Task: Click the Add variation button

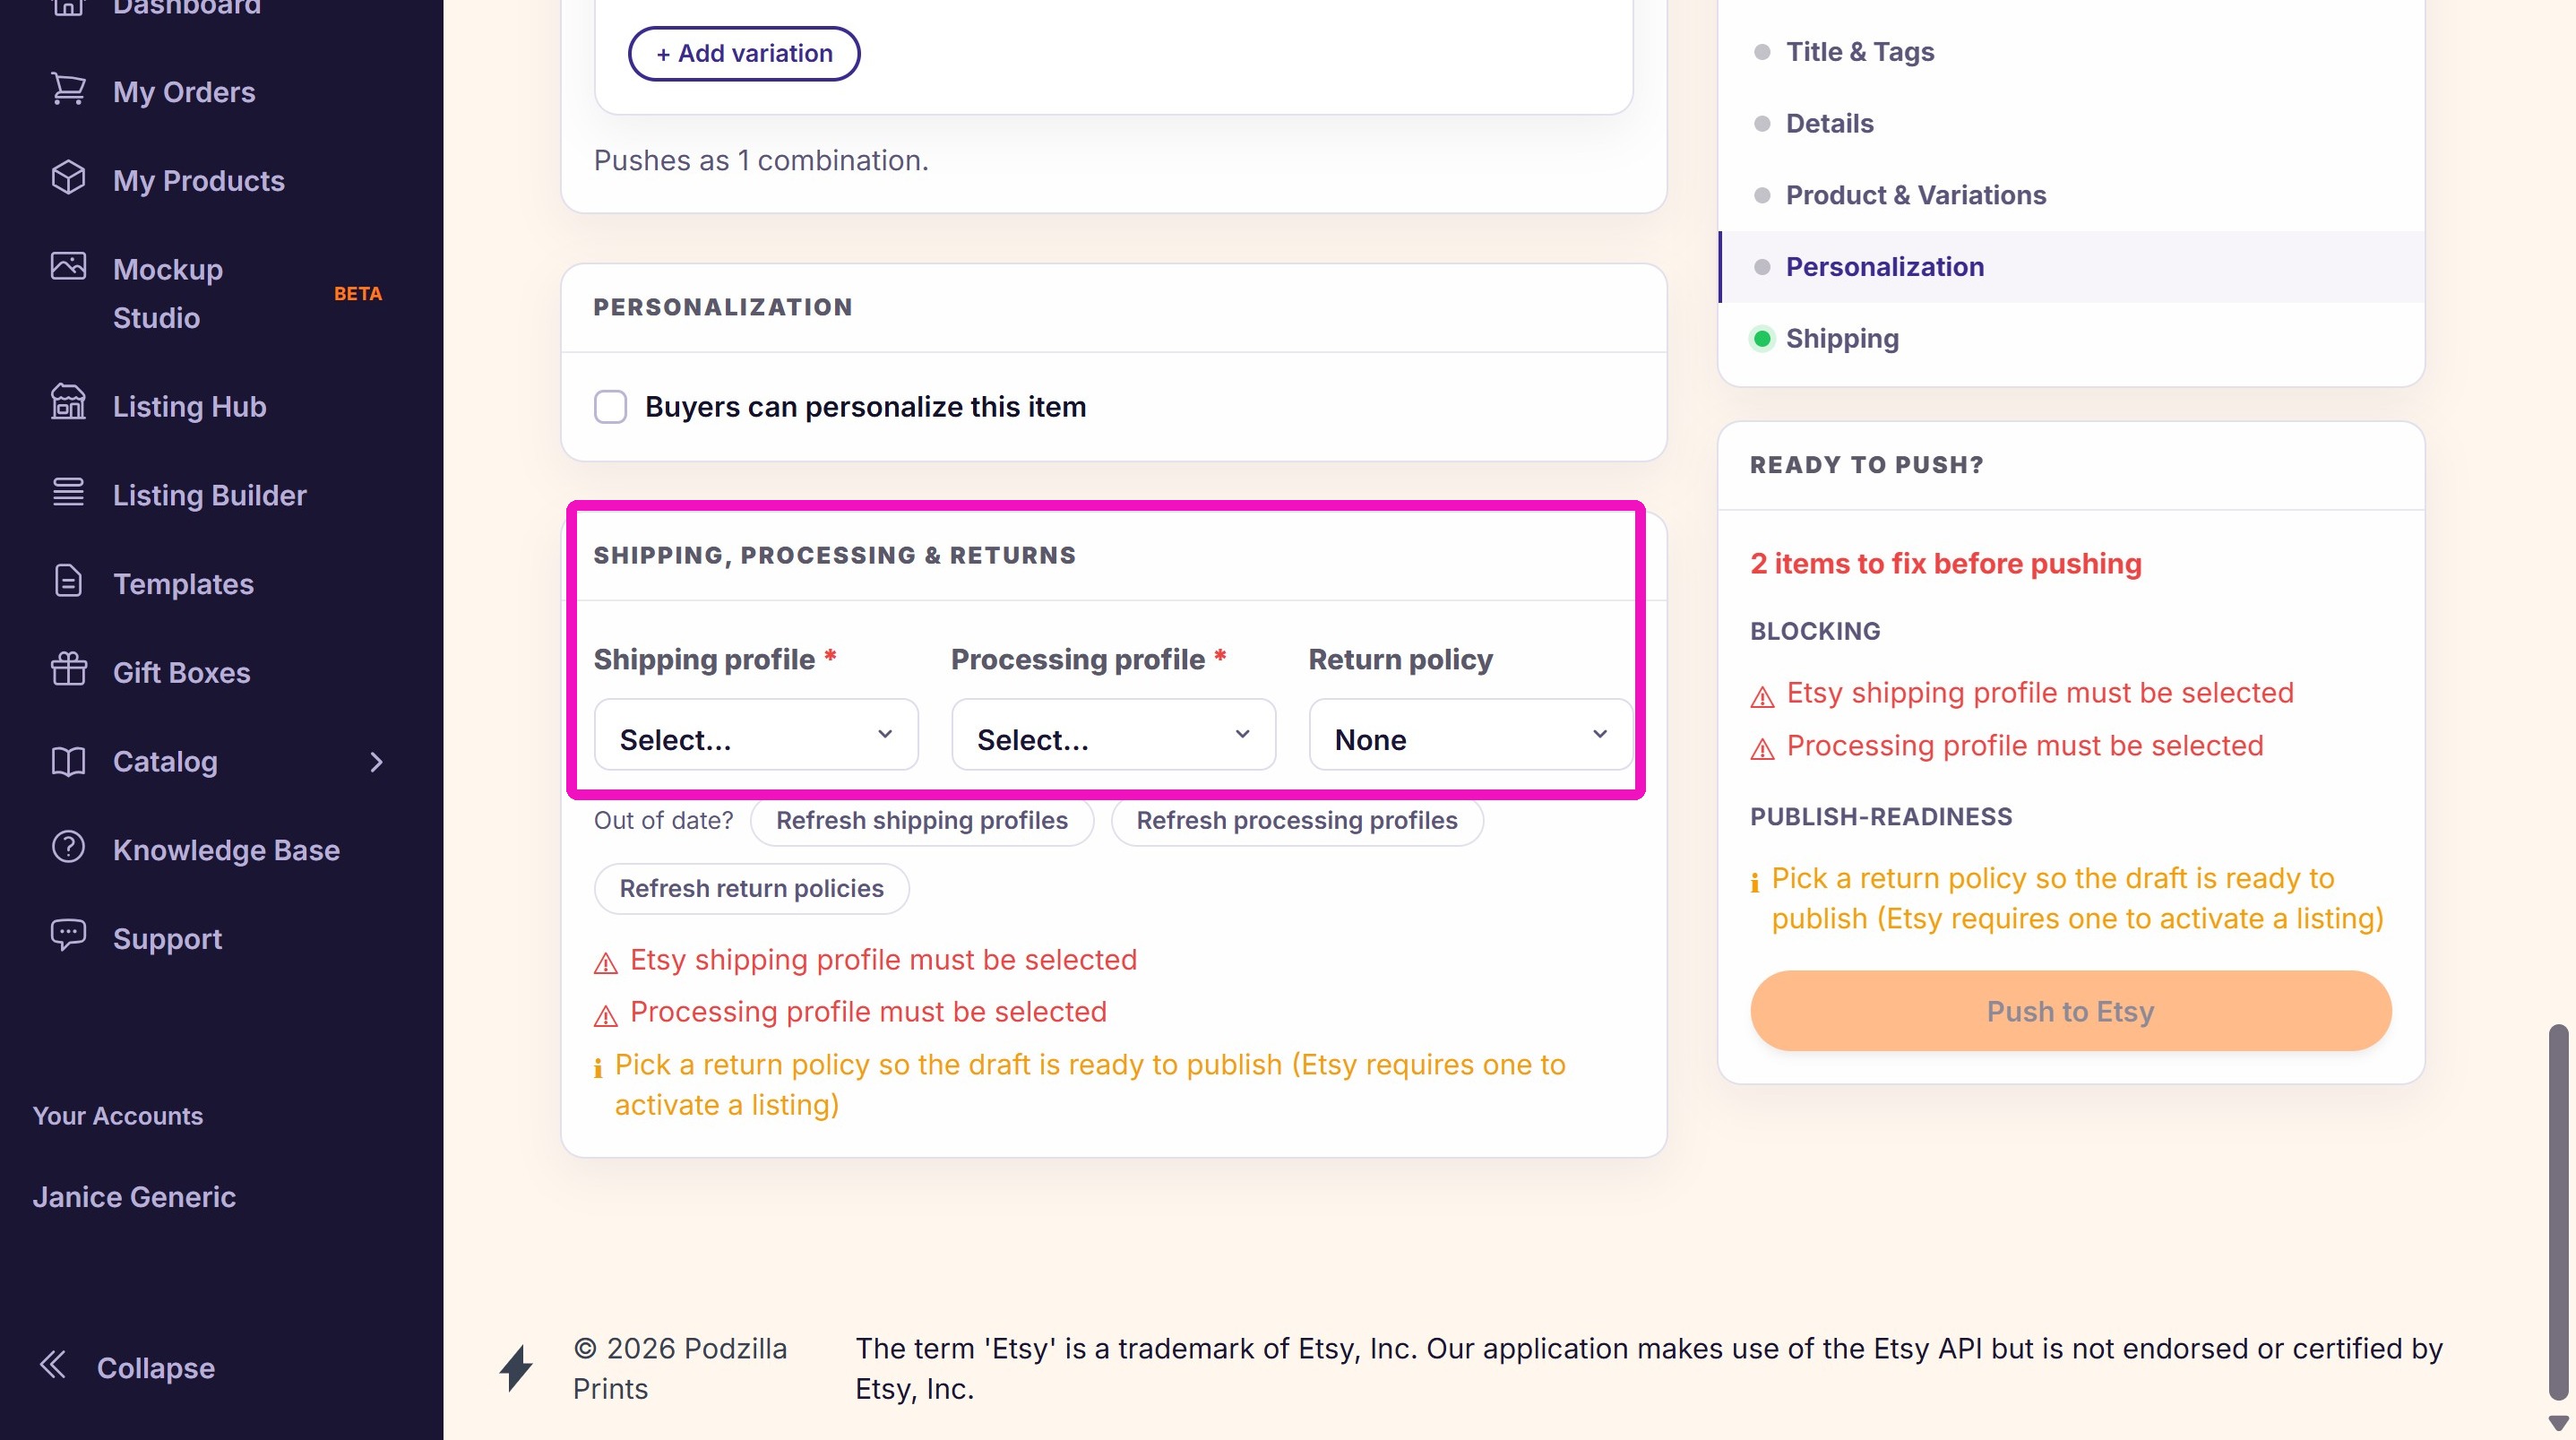Action: point(743,53)
